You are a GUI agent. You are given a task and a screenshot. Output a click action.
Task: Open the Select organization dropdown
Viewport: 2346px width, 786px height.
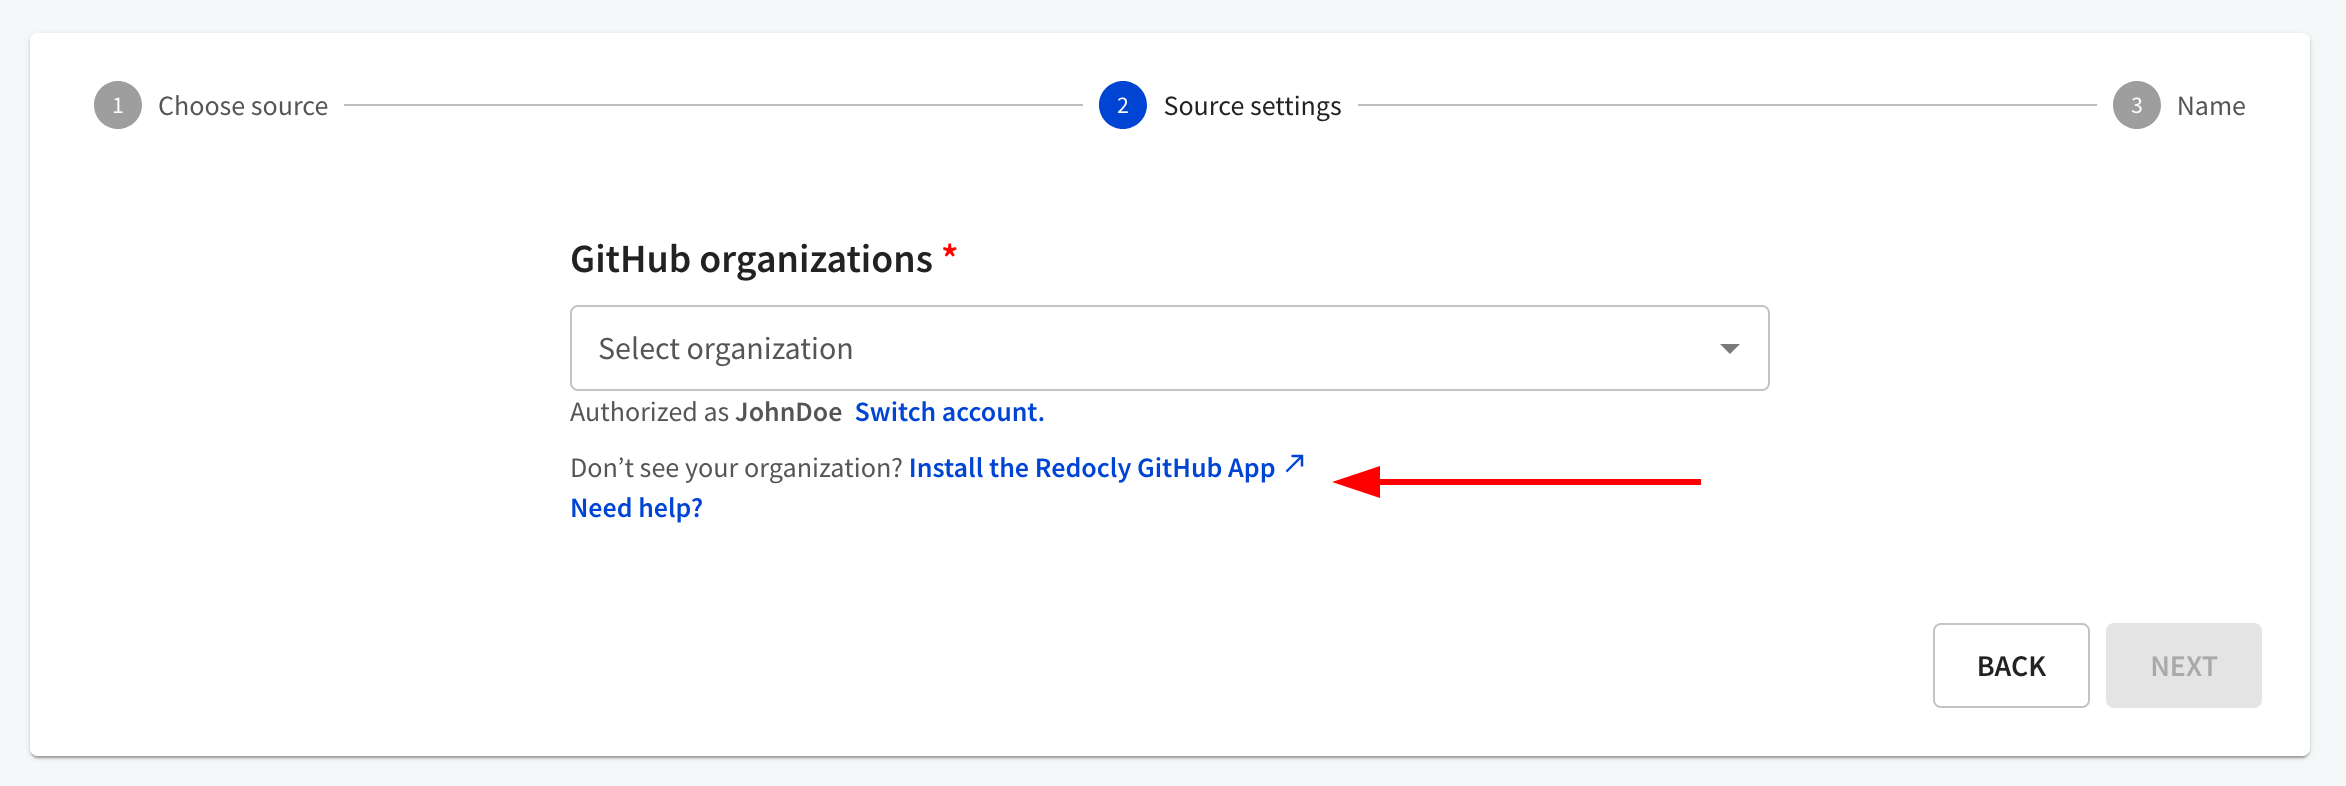[x=1169, y=348]
